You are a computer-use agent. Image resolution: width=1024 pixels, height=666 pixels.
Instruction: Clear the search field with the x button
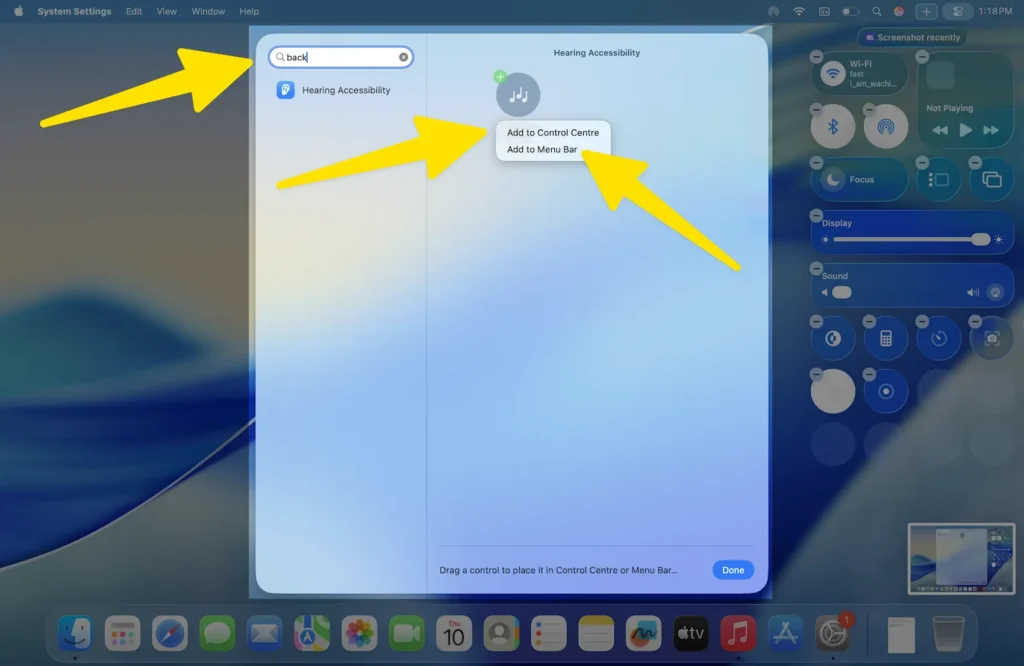click(x=403, y=56)
